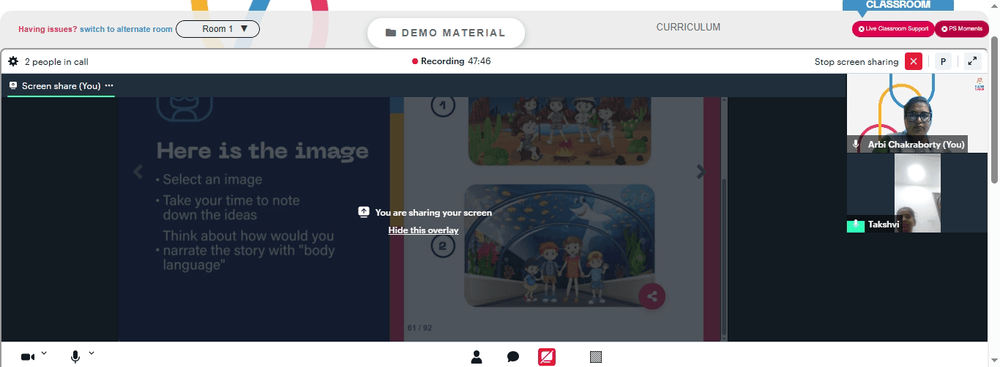Screen dimensions: 1000x367
Task: Go to previous slide with left arrow
Action: coord(137,172)
